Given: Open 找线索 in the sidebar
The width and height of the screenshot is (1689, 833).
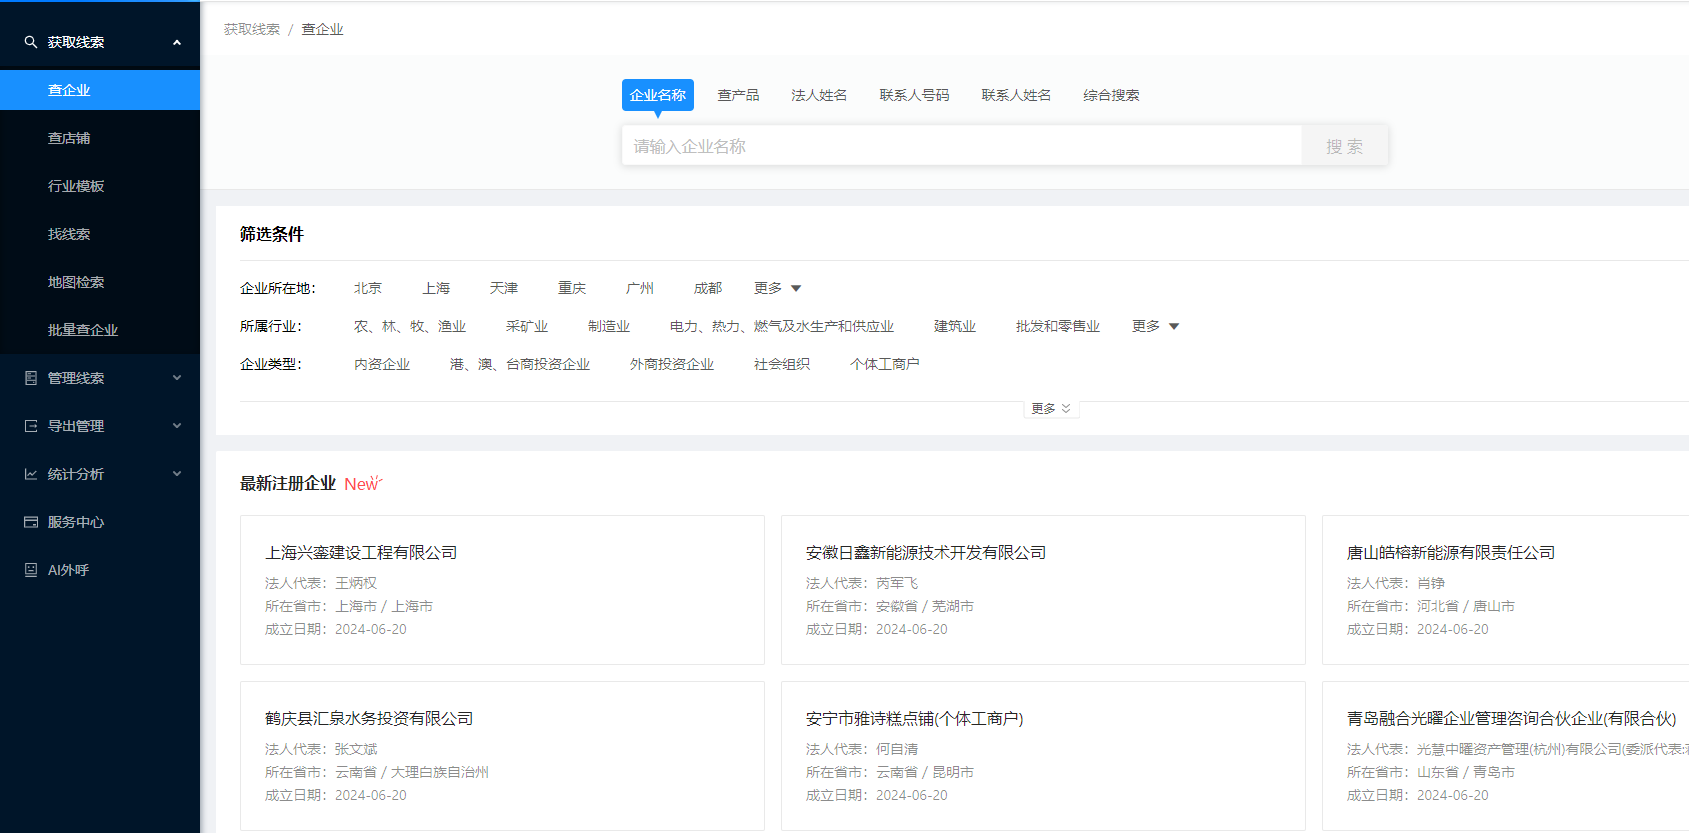Looking at the screenshot, I should click(100, 234).
